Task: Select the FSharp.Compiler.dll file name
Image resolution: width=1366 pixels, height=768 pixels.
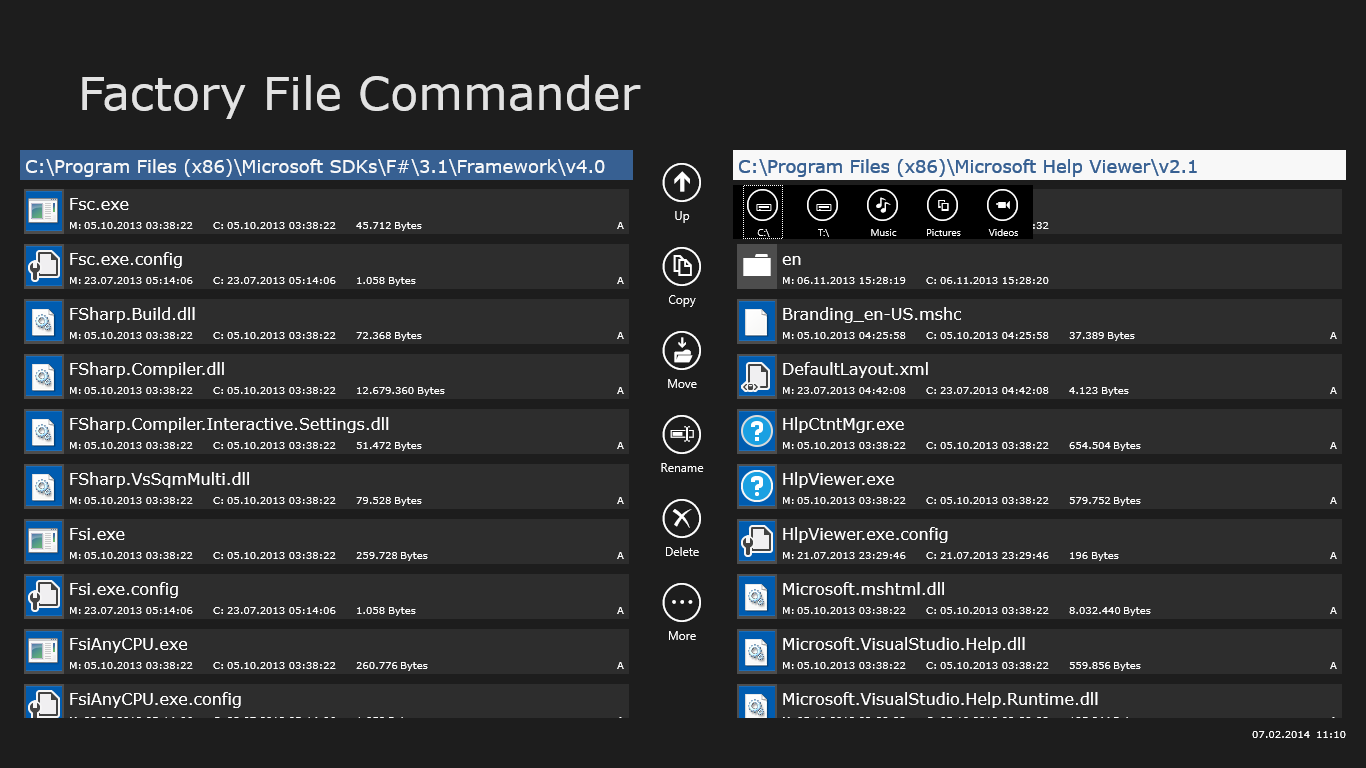Action: point(147,369)
